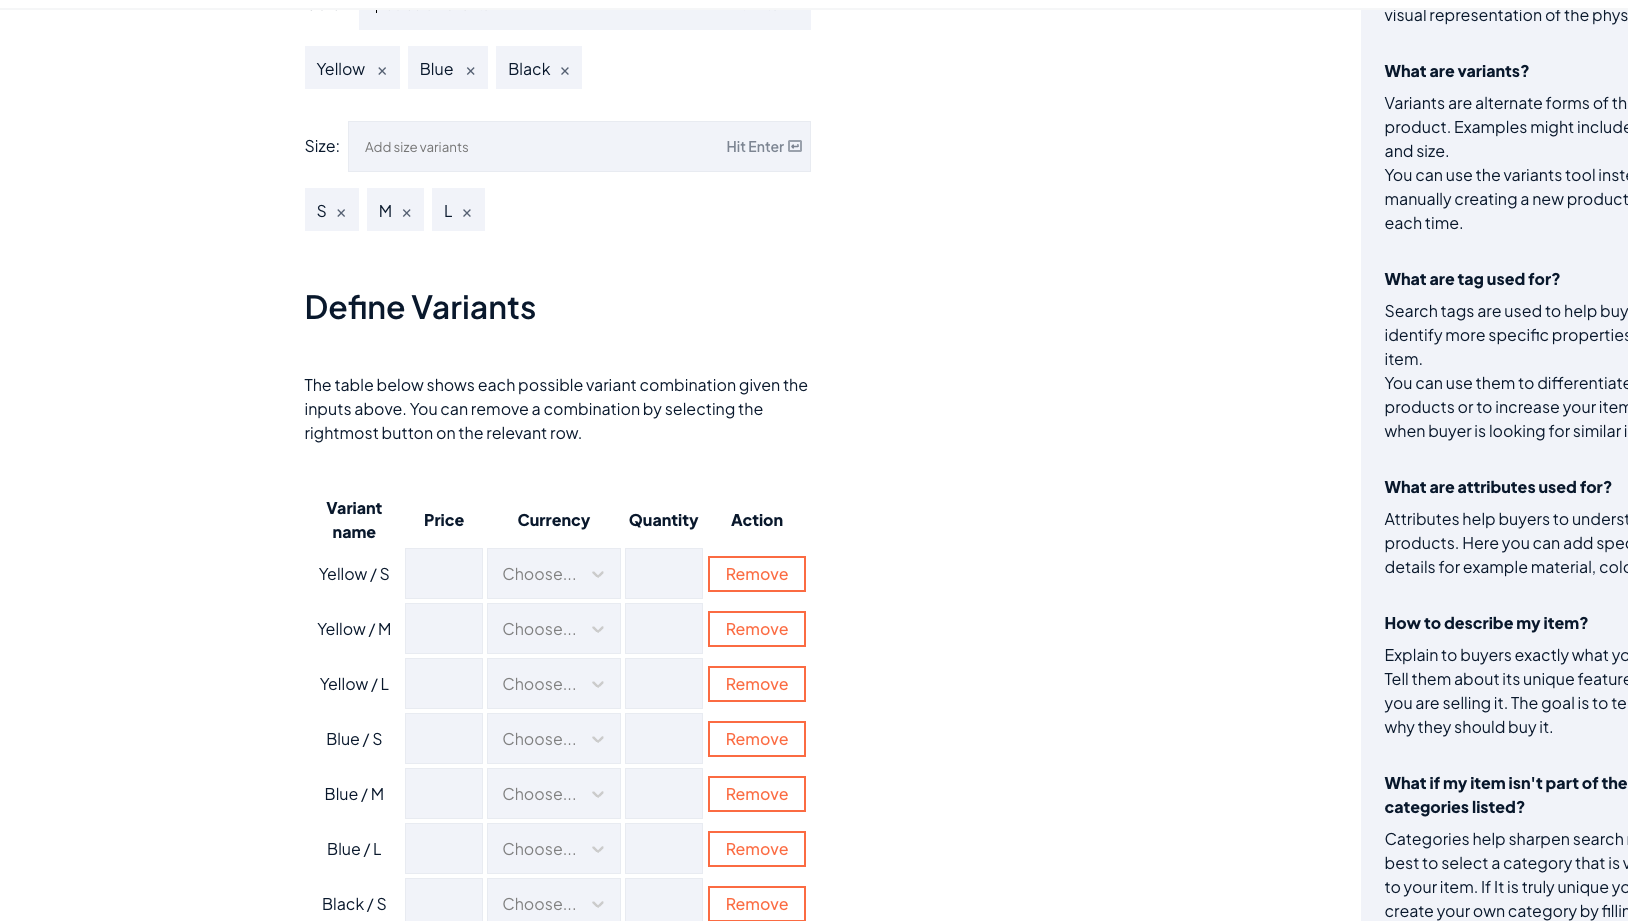Expand the Choose currency selector for Blue / M
1628x921 pixels.
click(553, 793)
